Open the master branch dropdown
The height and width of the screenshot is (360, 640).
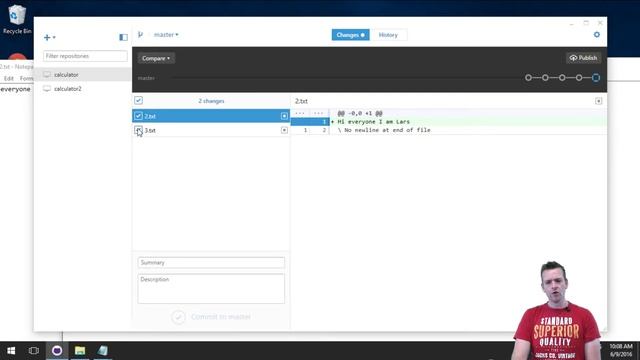click(x=166, y=35)
